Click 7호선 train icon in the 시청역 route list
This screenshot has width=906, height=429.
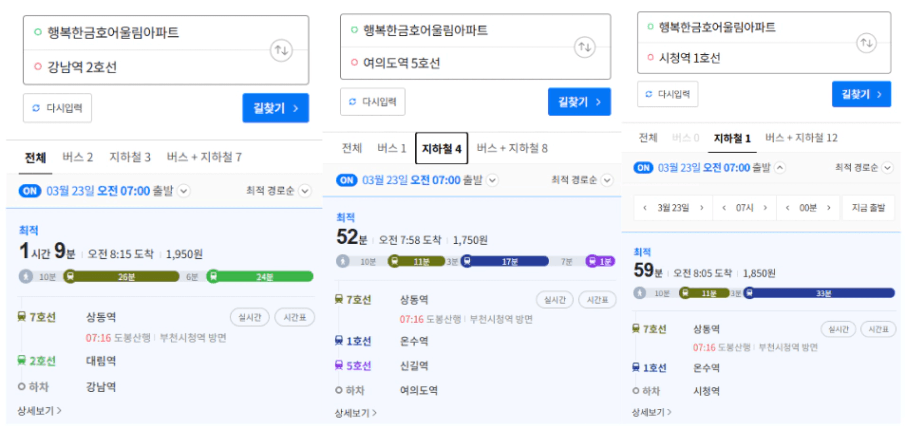coord(636,329)
